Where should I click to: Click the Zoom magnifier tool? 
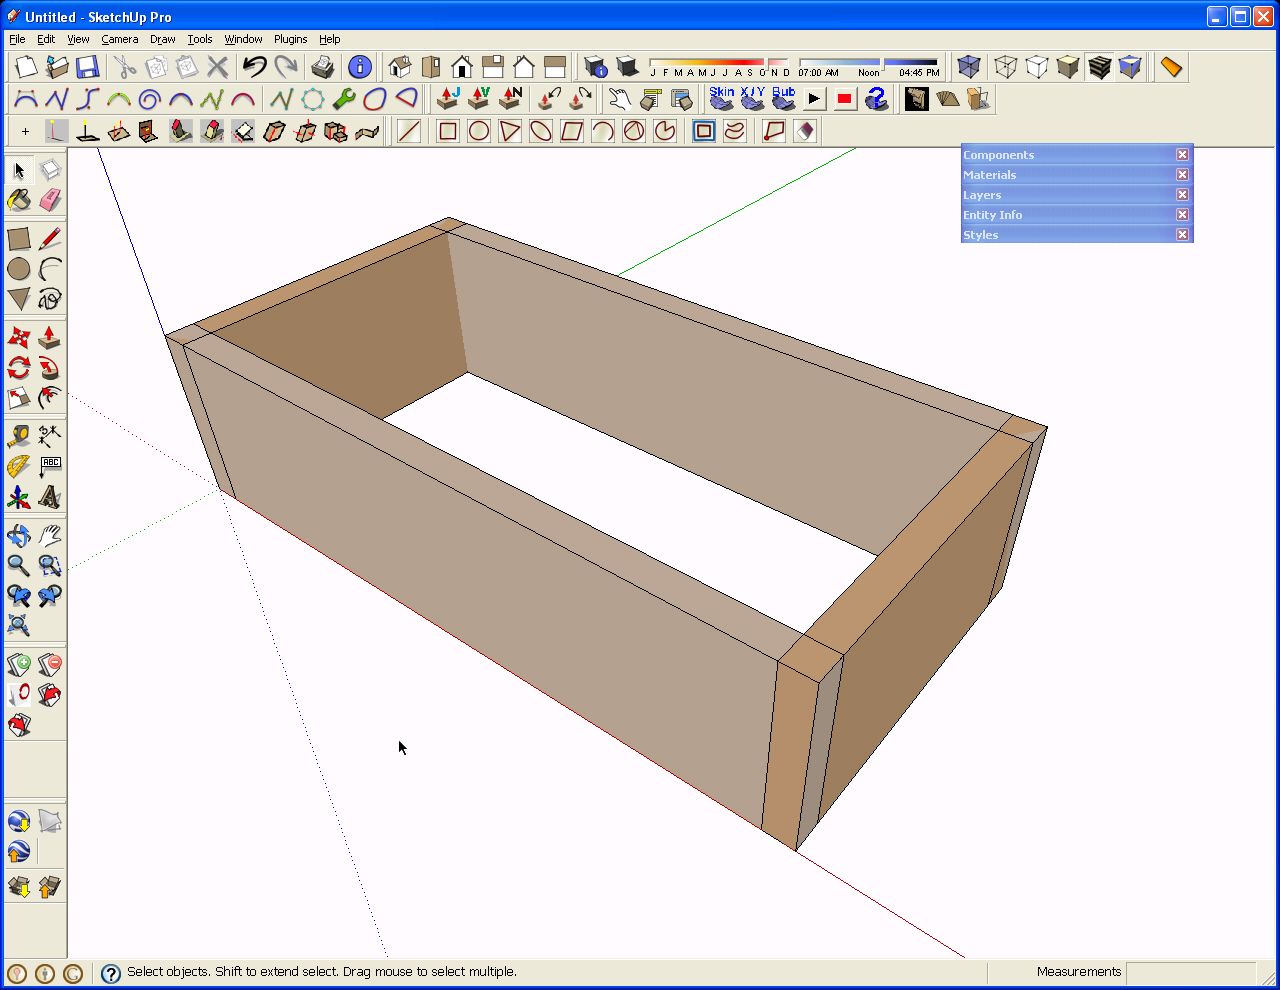[x=19, y=565]
